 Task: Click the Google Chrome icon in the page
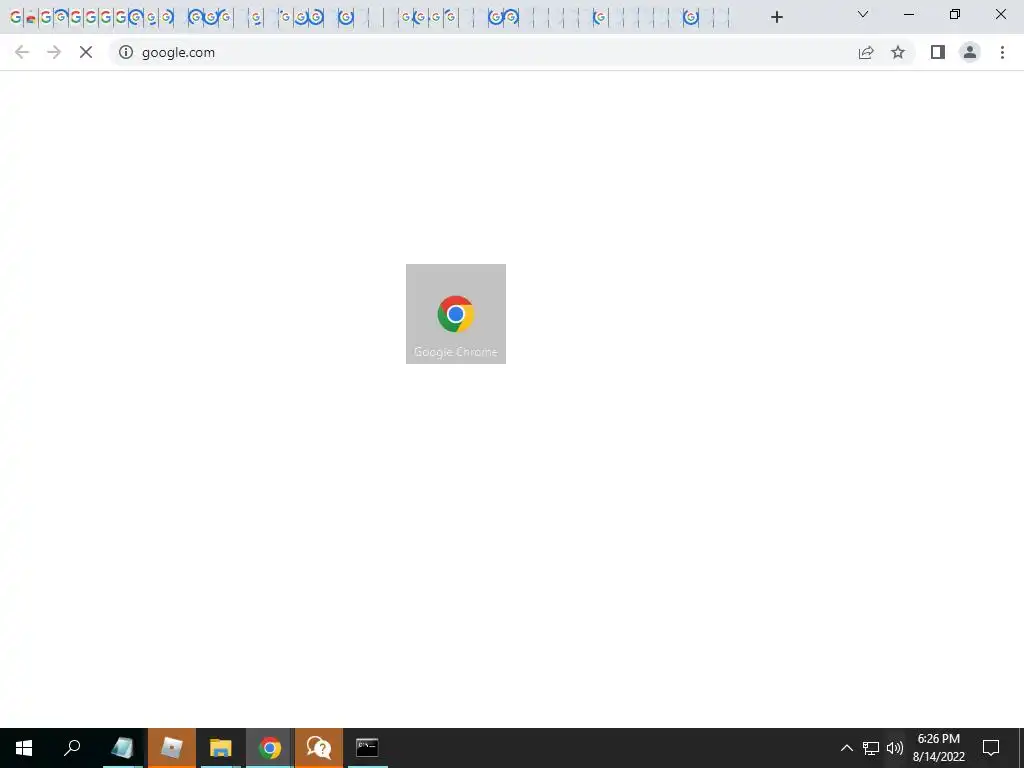pyautogui.click(x=456, y=314)
